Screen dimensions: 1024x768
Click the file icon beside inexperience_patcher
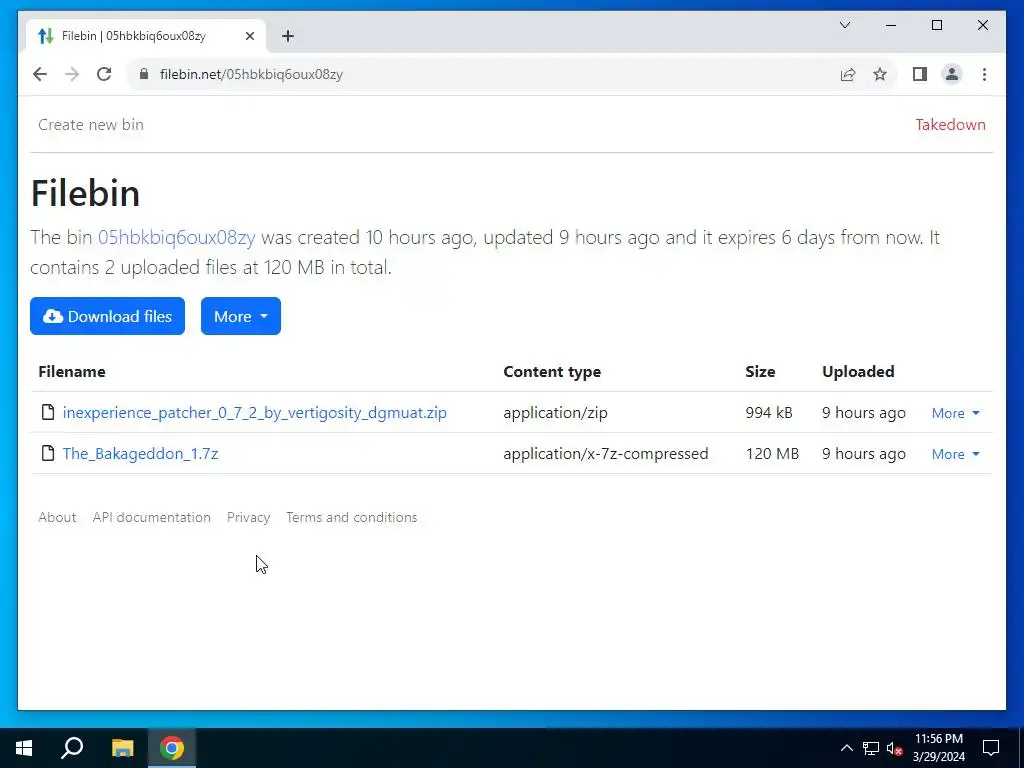48,412
